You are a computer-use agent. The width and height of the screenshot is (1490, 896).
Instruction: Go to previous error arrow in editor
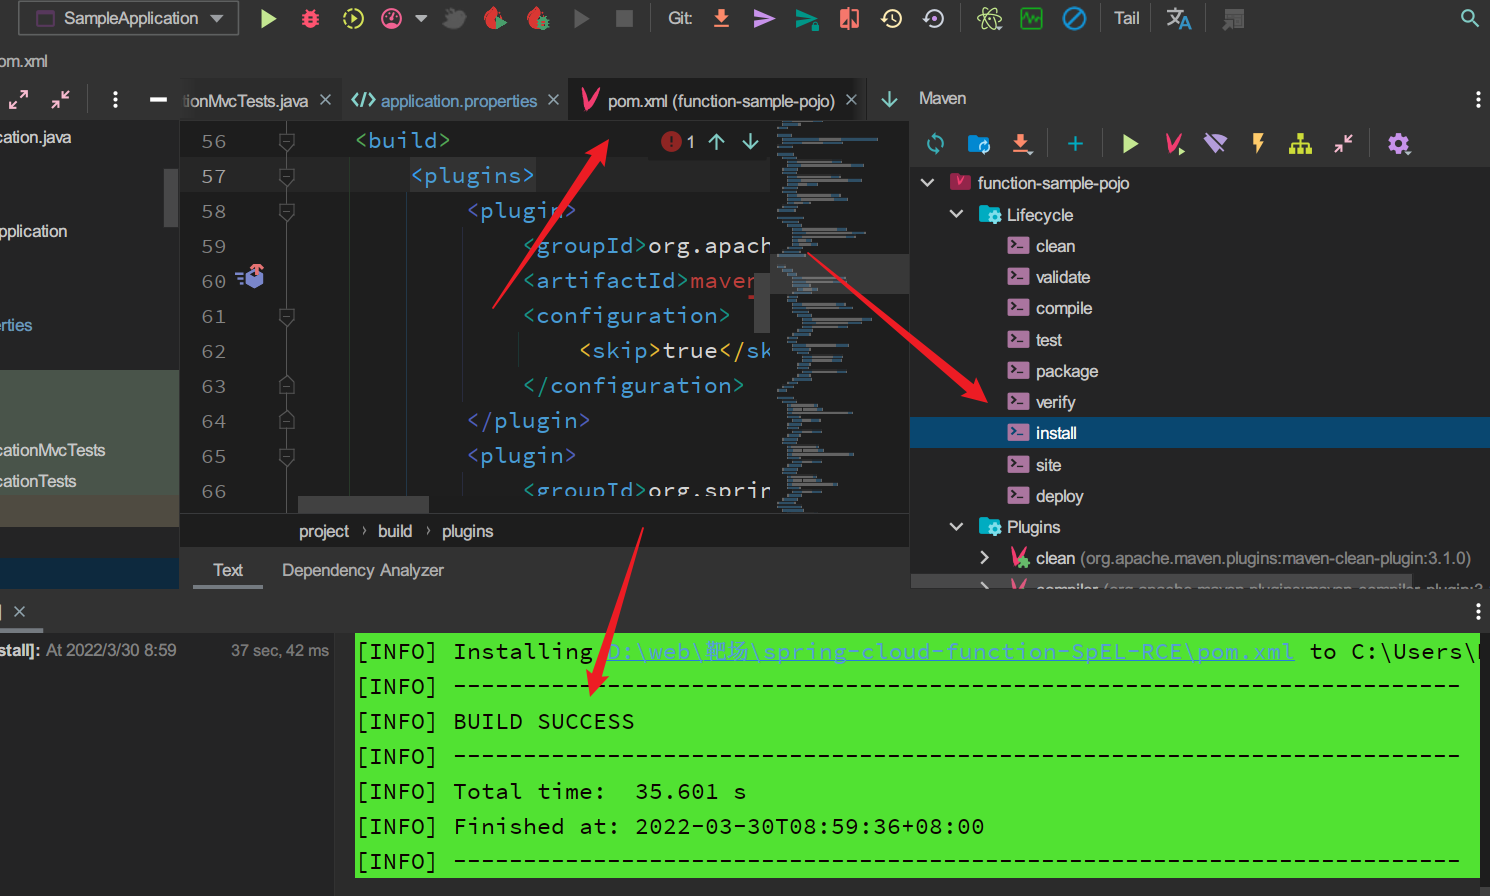716,142
